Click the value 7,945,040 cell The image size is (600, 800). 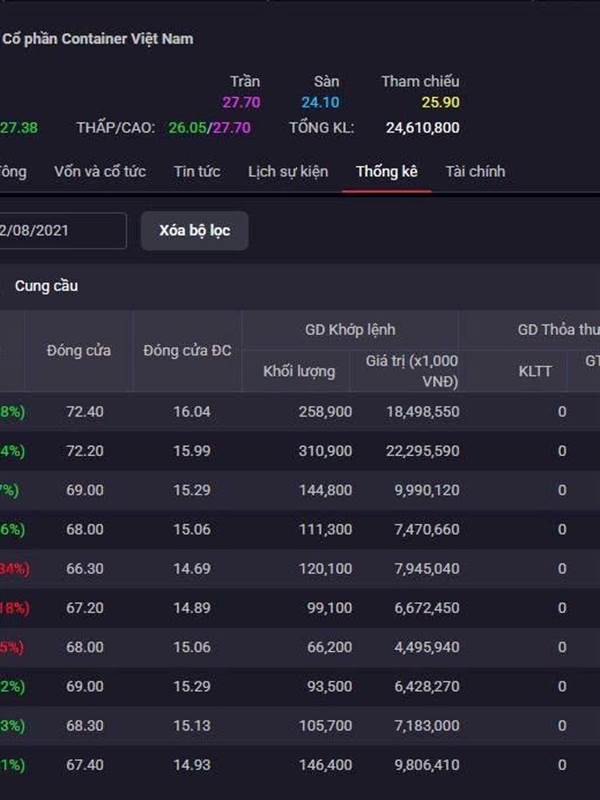(x=427, y=568)
